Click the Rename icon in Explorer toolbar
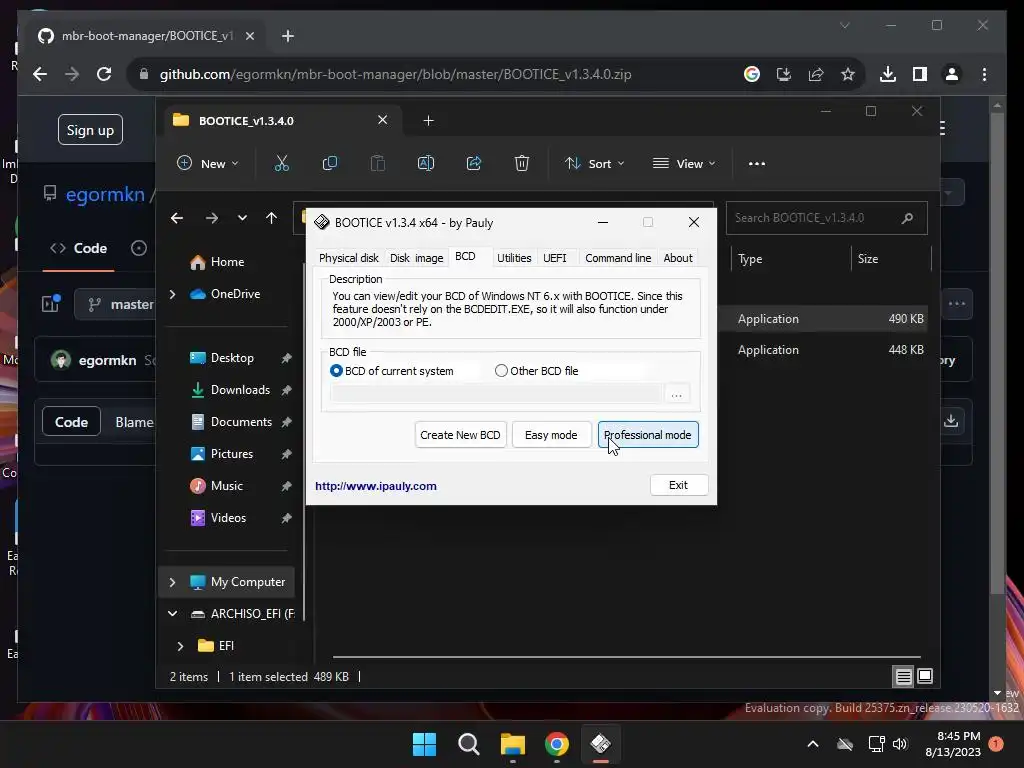1024x768 pixels. click(426, 163)
